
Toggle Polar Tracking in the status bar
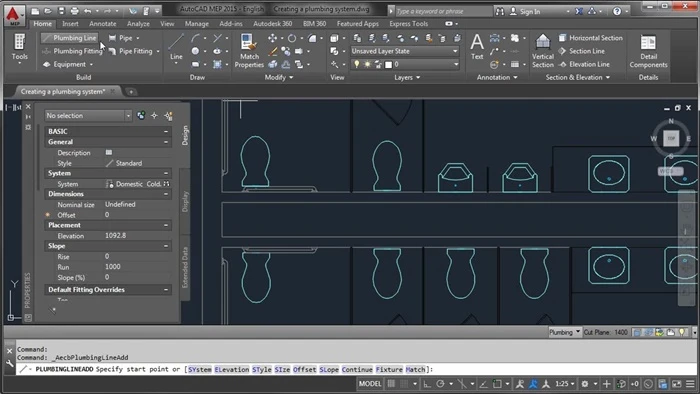(440, 384)
